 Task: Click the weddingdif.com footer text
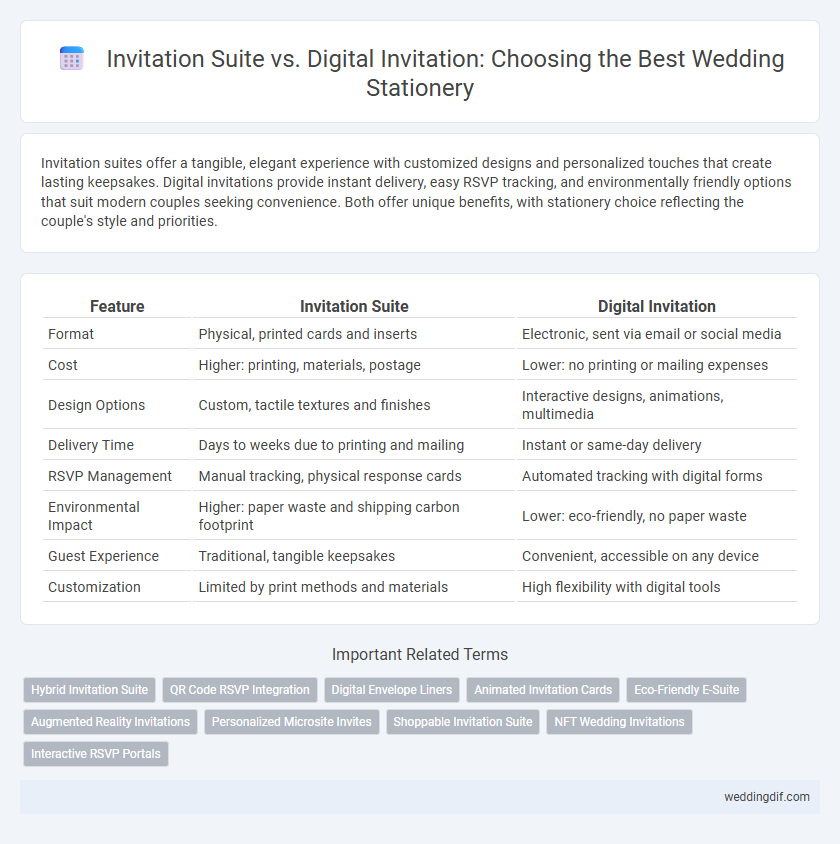click(x=766, y=797)
